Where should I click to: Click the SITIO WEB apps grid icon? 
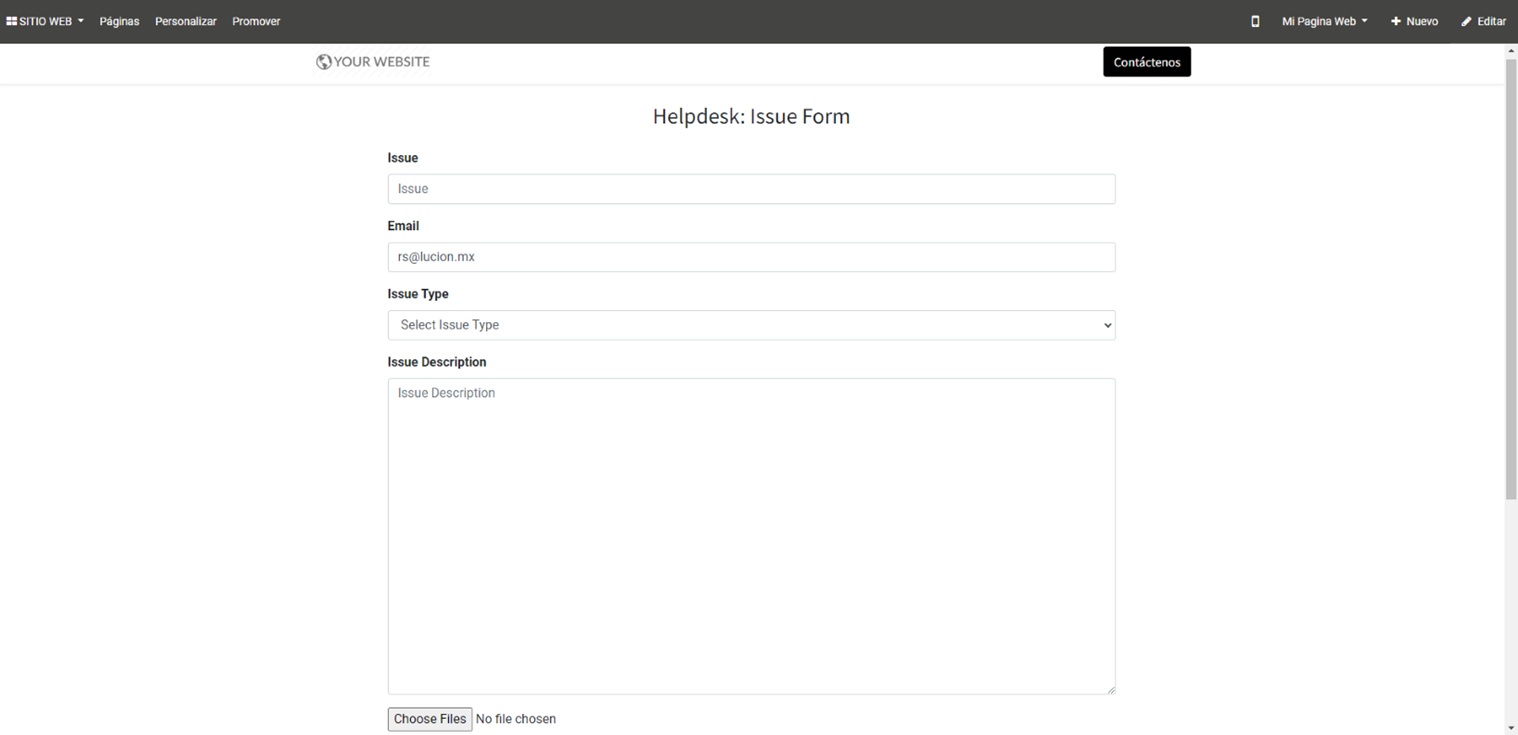12,21
